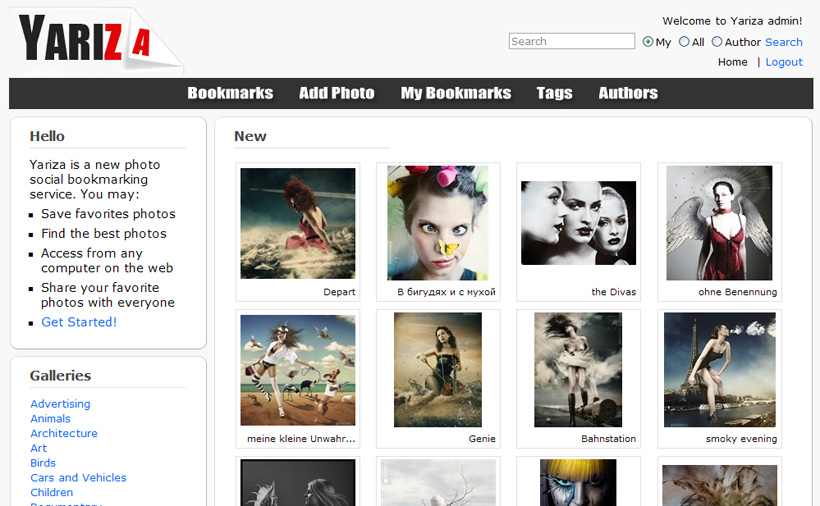Click the 'meine kleine Unwahr...' caption

(301, 439)
